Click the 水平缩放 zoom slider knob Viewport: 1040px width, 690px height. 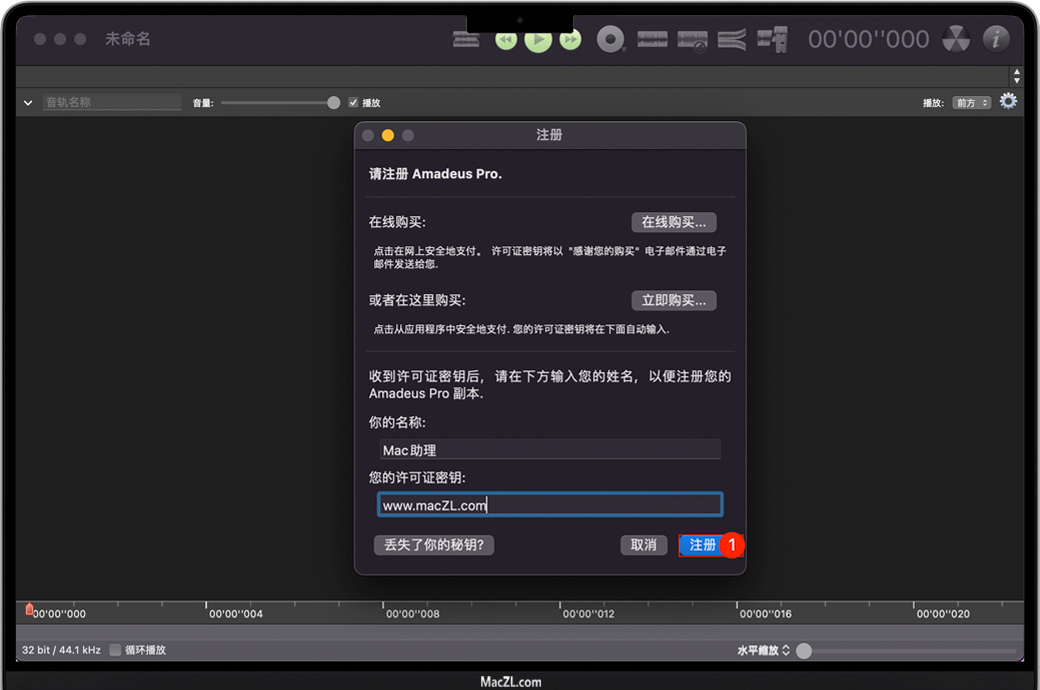pos(804,651)
